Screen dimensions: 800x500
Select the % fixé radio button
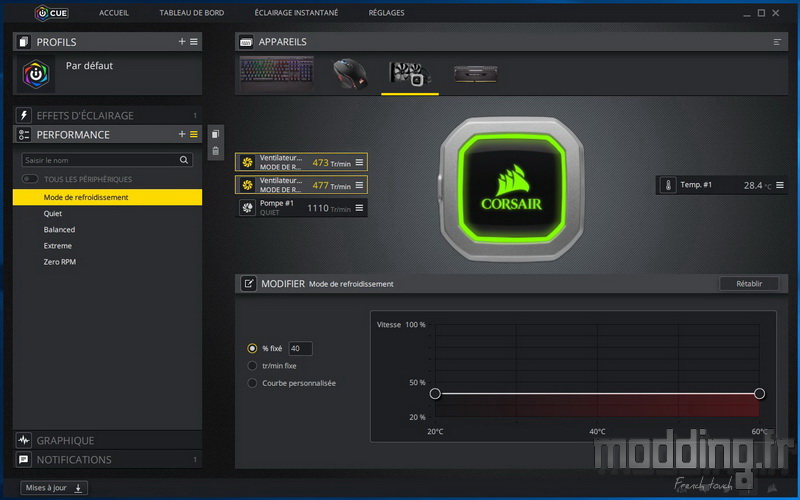click(252, 348)
